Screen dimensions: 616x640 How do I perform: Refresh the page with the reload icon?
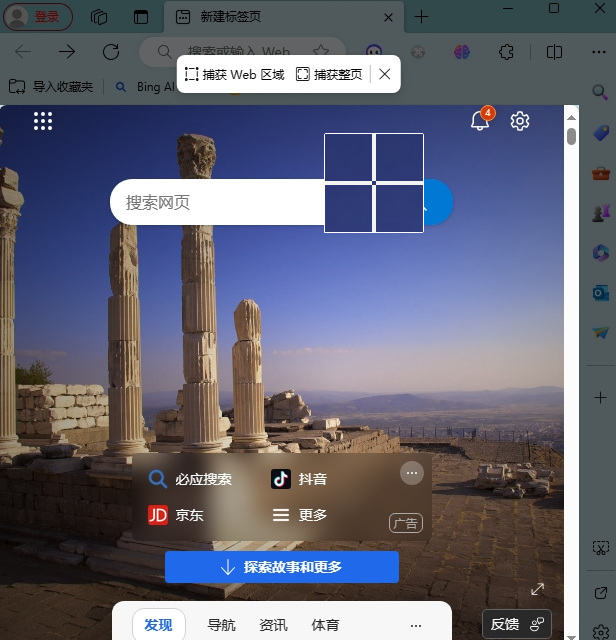coord(111,52)
